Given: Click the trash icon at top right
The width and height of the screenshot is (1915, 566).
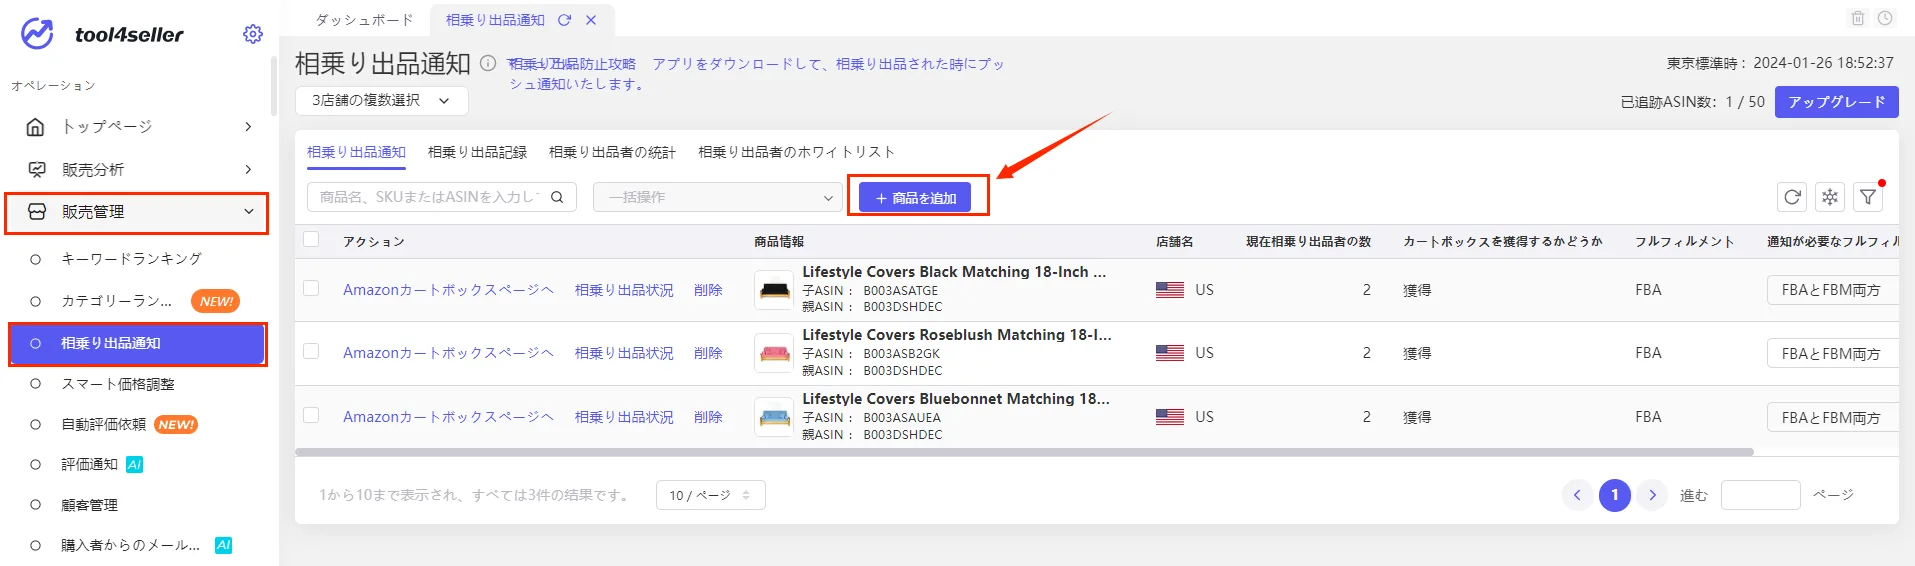Looking at the screenshot, I should [1858, 18].
